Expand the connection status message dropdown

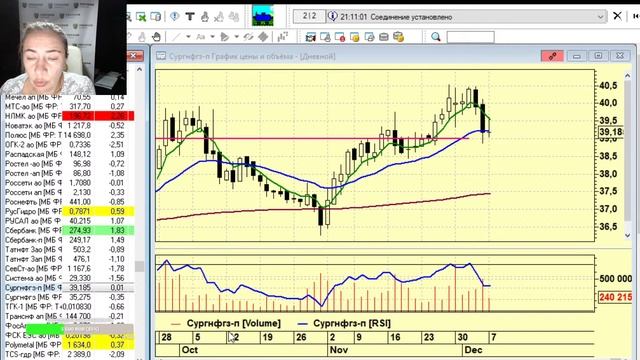(x=600, y=17)
